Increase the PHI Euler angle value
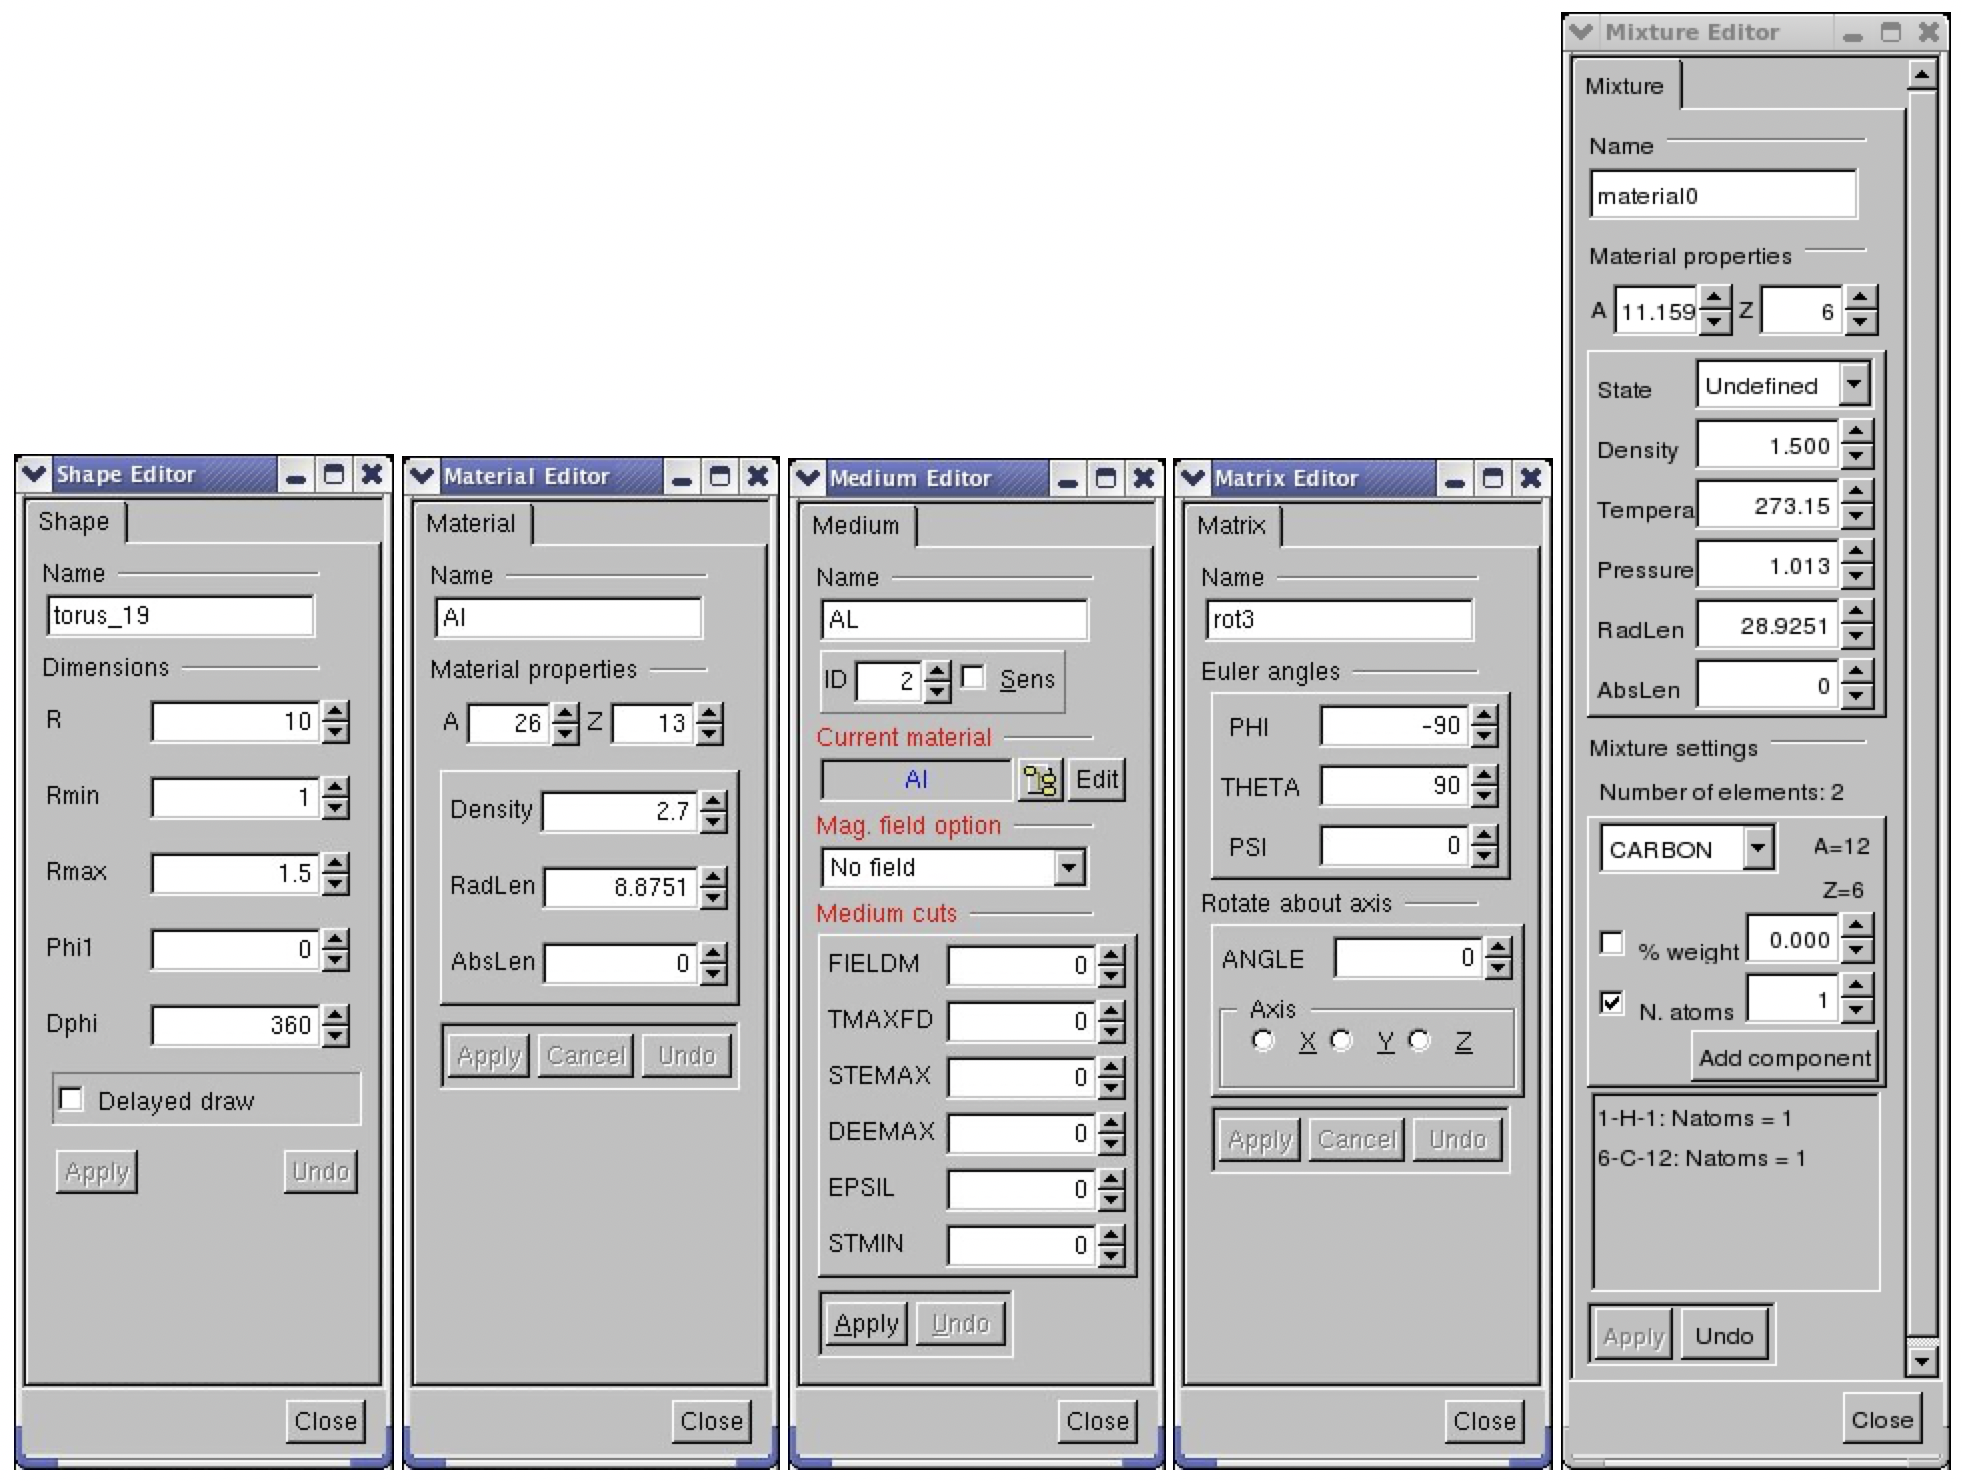 (1485, 716)
